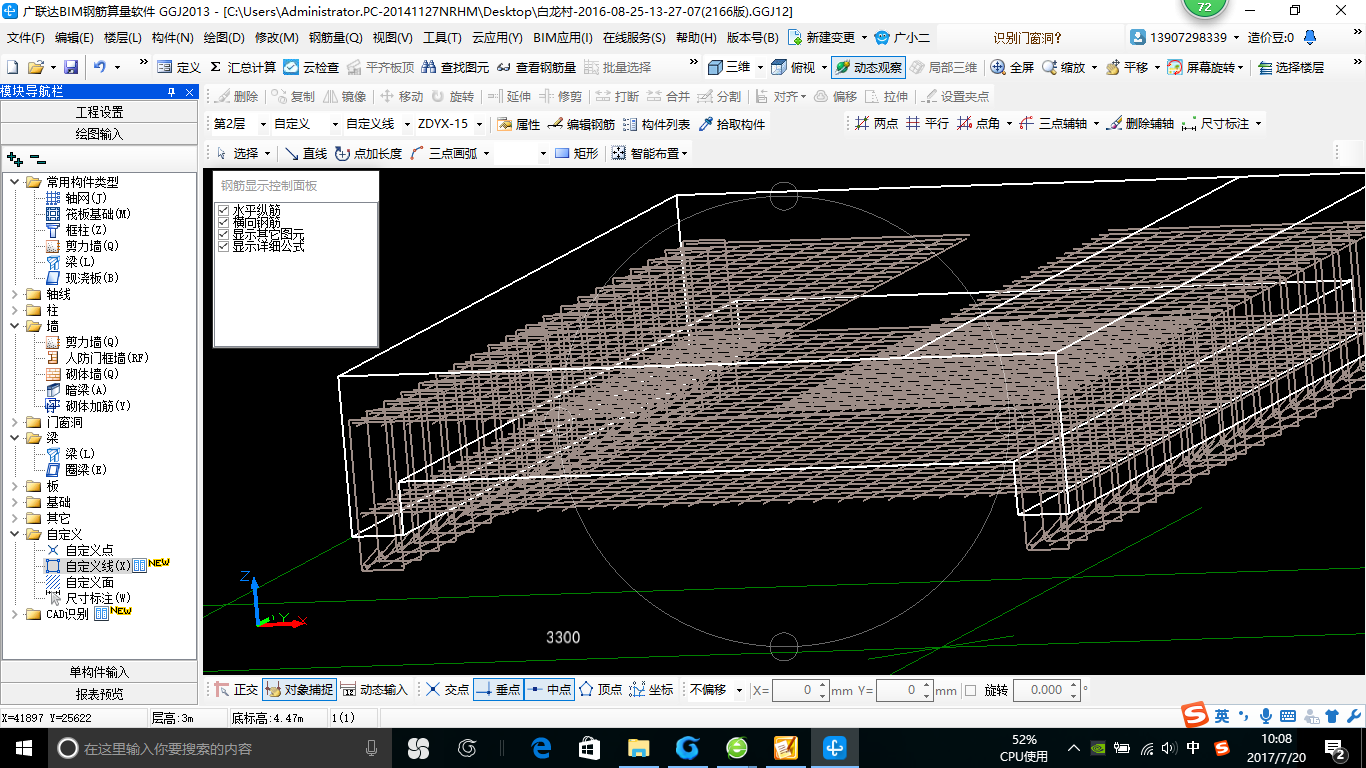Image resolution: width=1366 pixels, height=768 pixels.
Task: Click 屏幕旋转 screen rotate
Action: coord(1203,67)
